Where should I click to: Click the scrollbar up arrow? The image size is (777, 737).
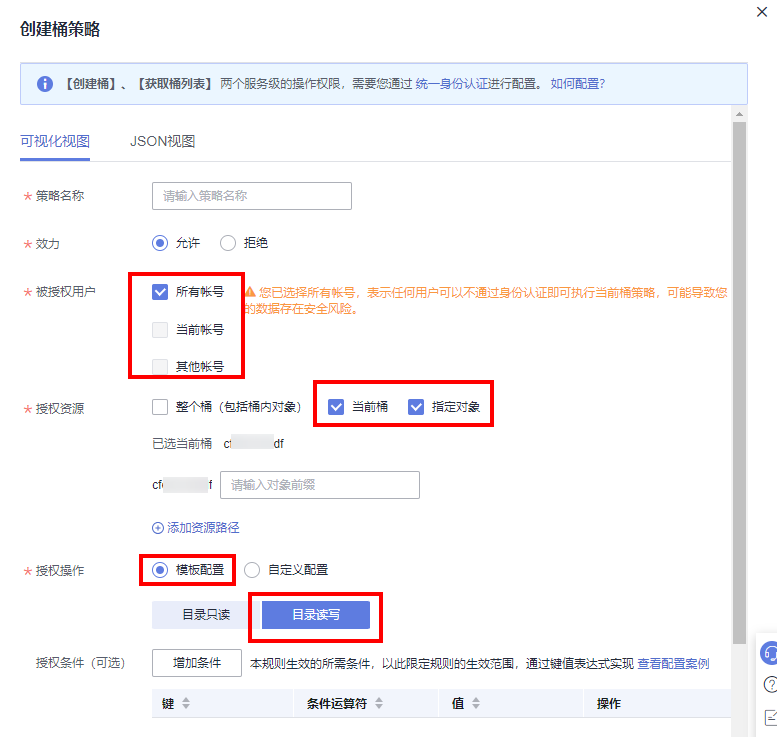click(x=739, y=114)
